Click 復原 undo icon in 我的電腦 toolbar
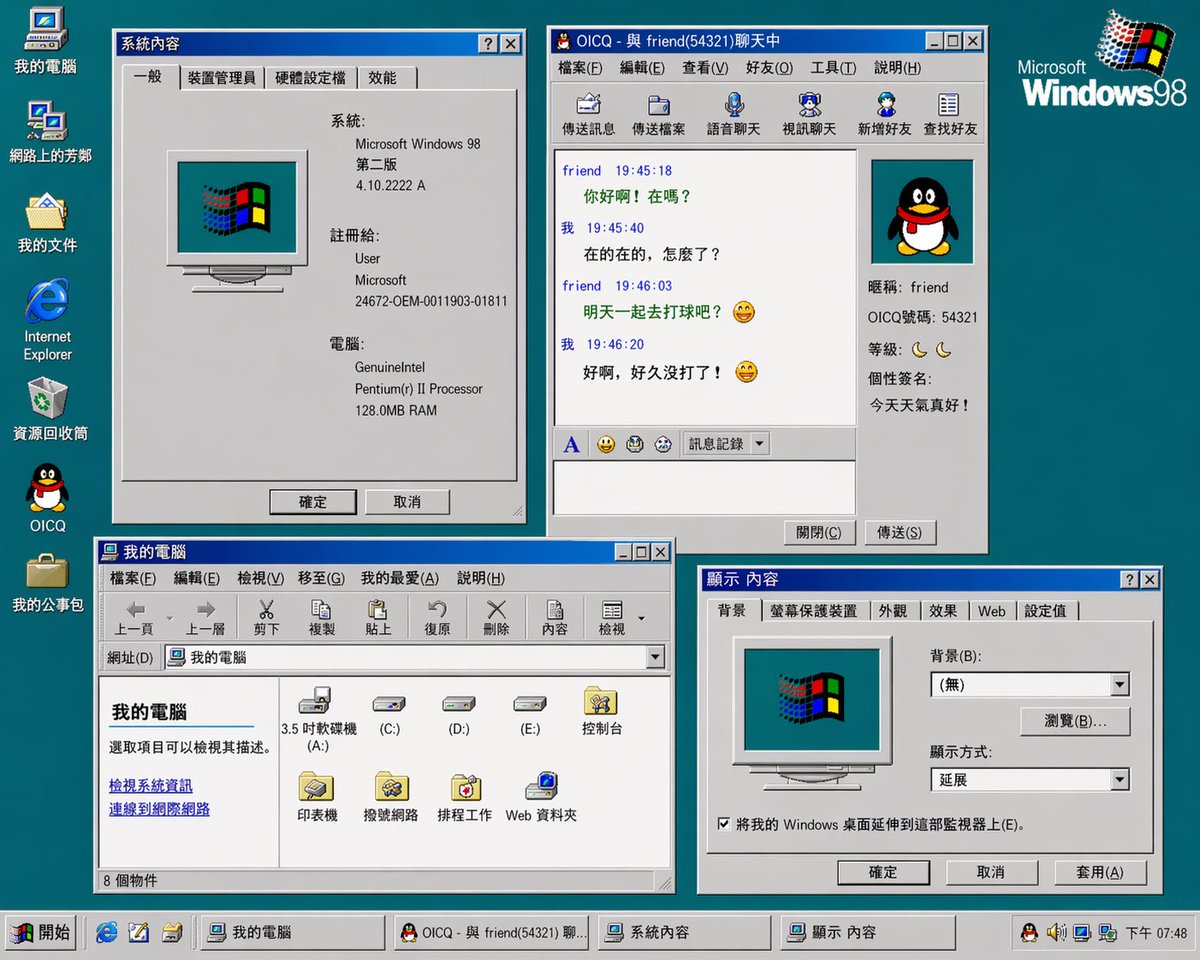The width and height of the screenshot is (1200, 960). click(437, 617)
